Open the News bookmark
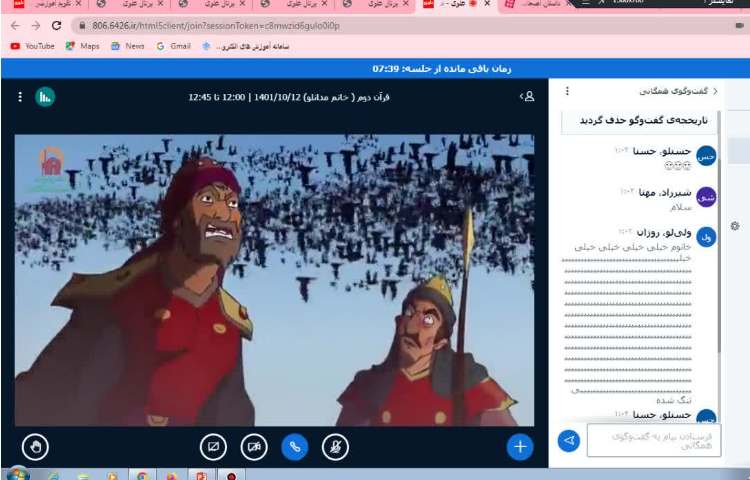 (128, 46)
